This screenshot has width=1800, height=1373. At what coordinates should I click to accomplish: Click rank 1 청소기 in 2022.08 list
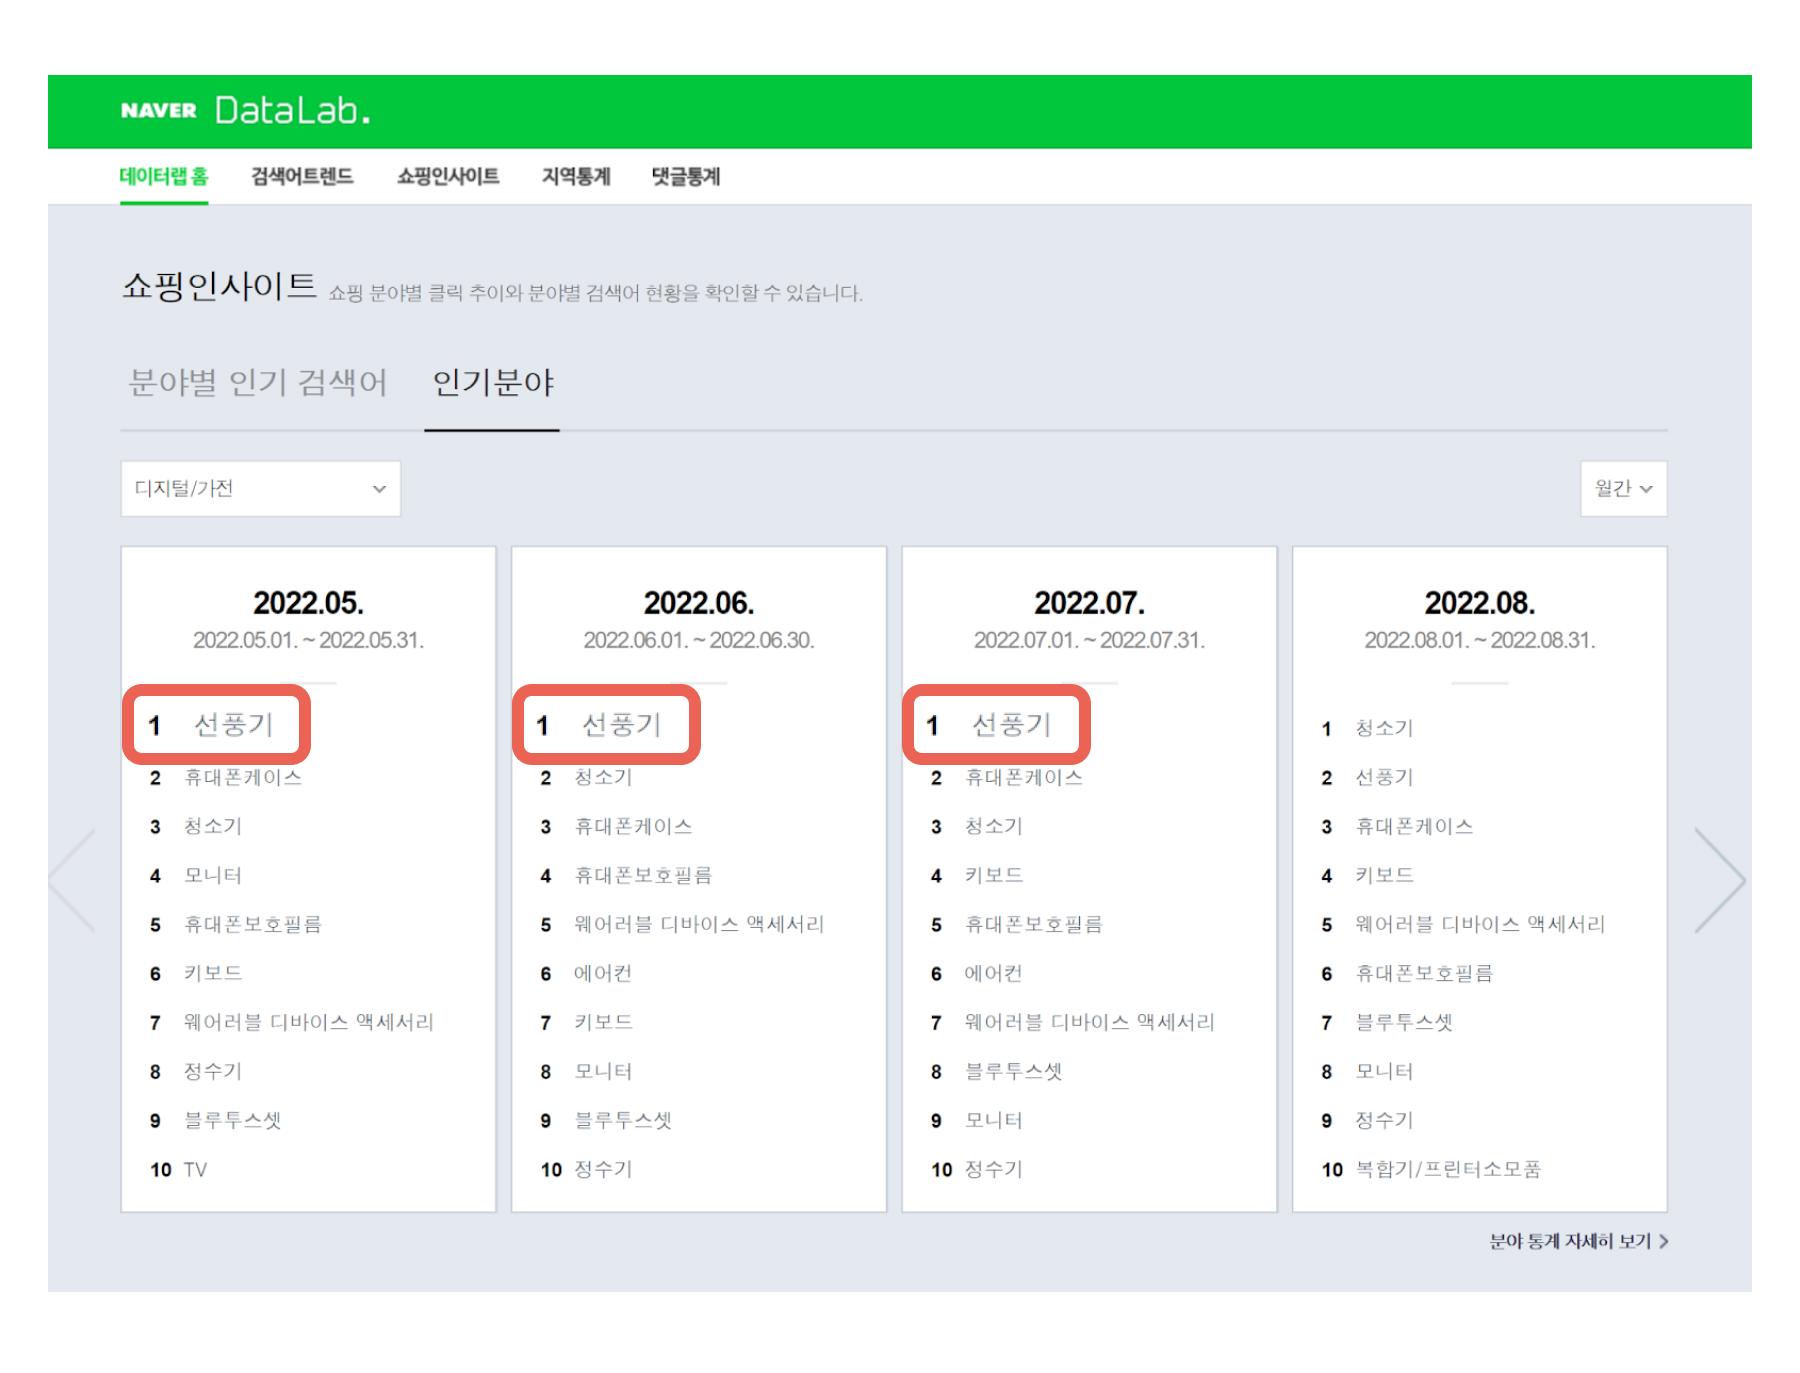(1384, 728)
